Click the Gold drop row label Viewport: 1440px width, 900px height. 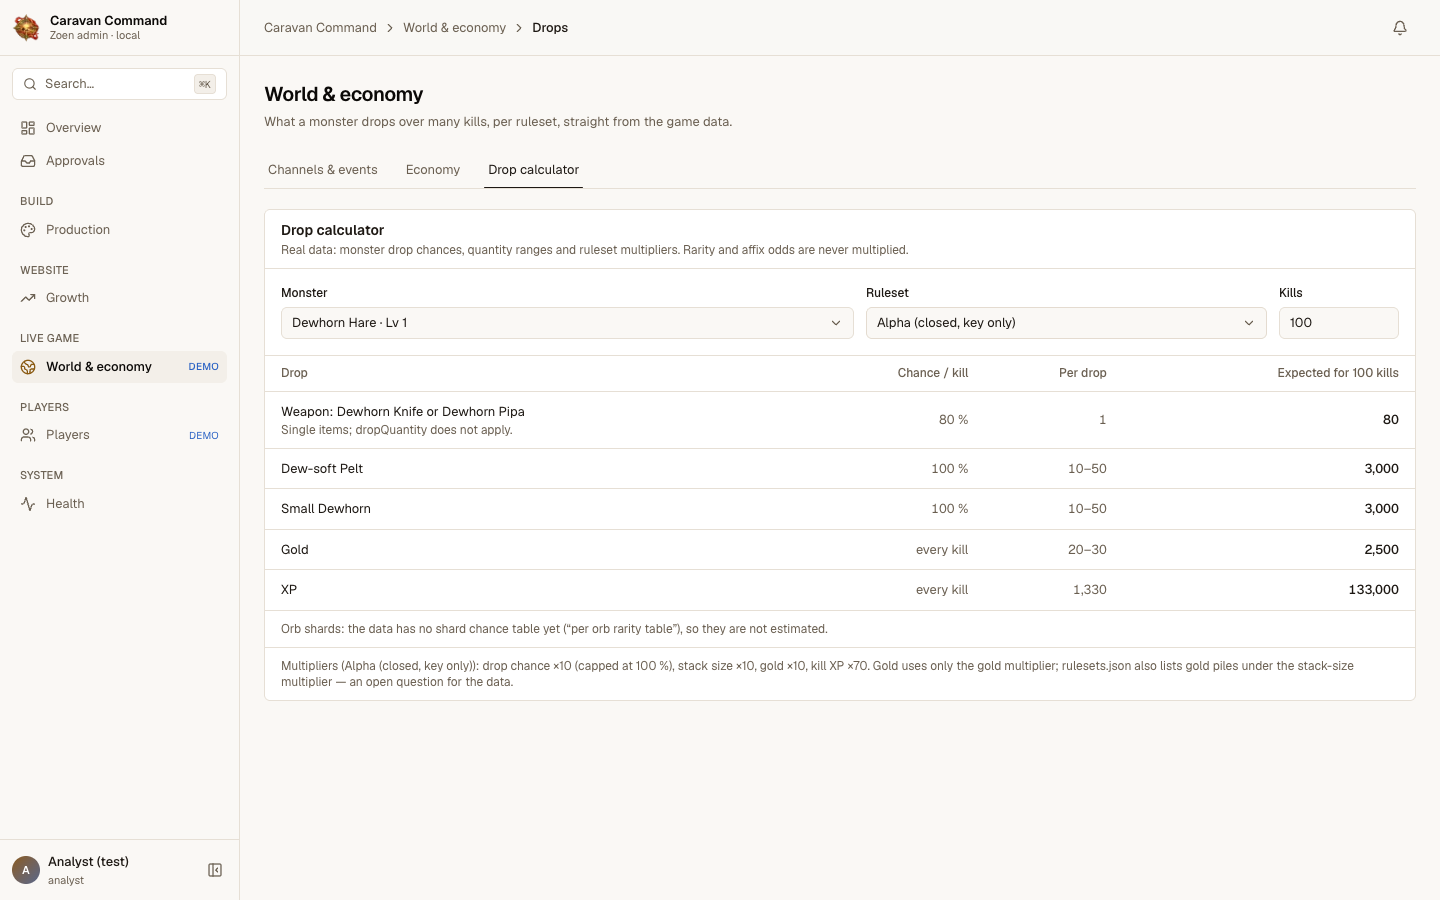295,550
